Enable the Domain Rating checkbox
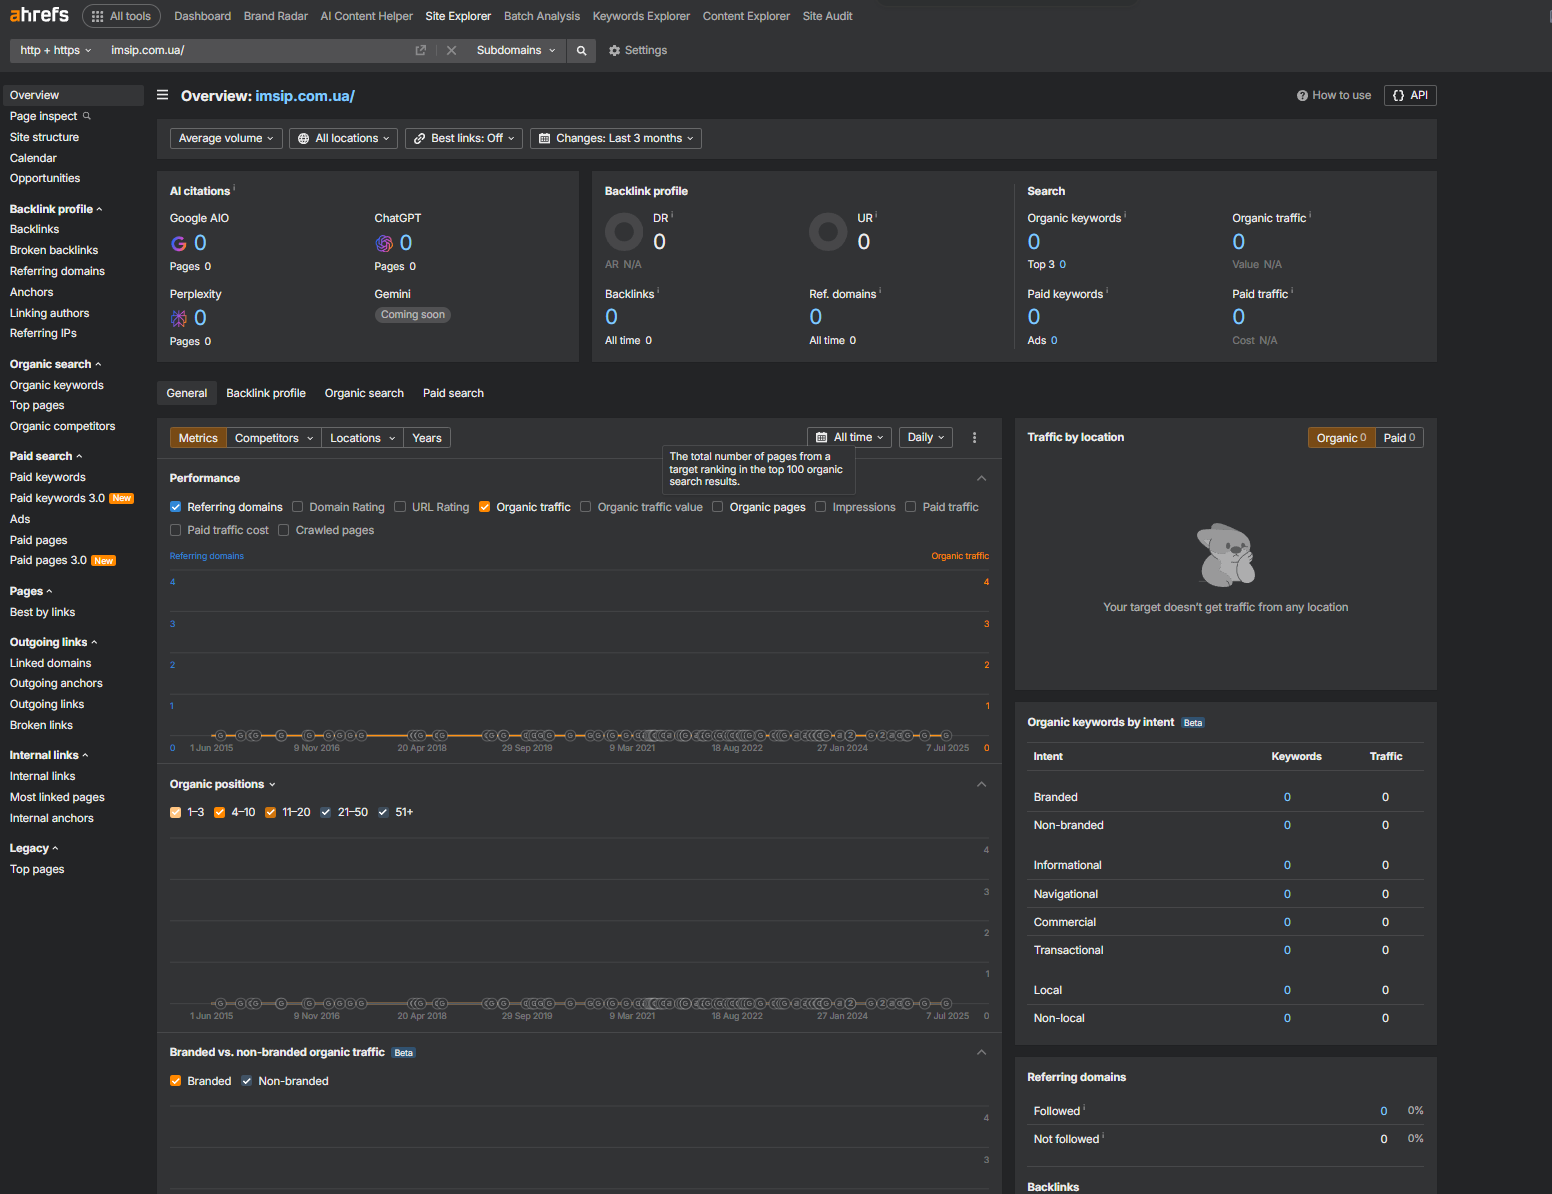The width and height of the screenshot is (1552, 1194). (x=298, y=507)
